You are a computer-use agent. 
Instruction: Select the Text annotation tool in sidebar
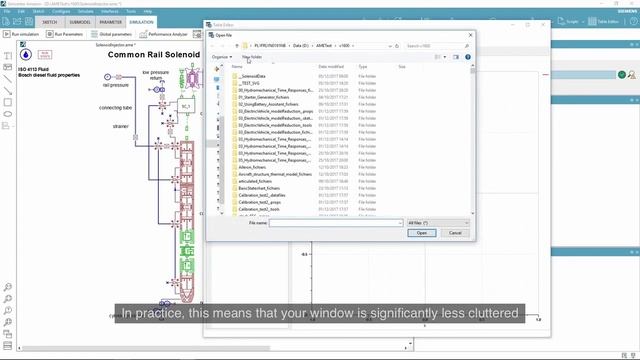coord(7,56)
